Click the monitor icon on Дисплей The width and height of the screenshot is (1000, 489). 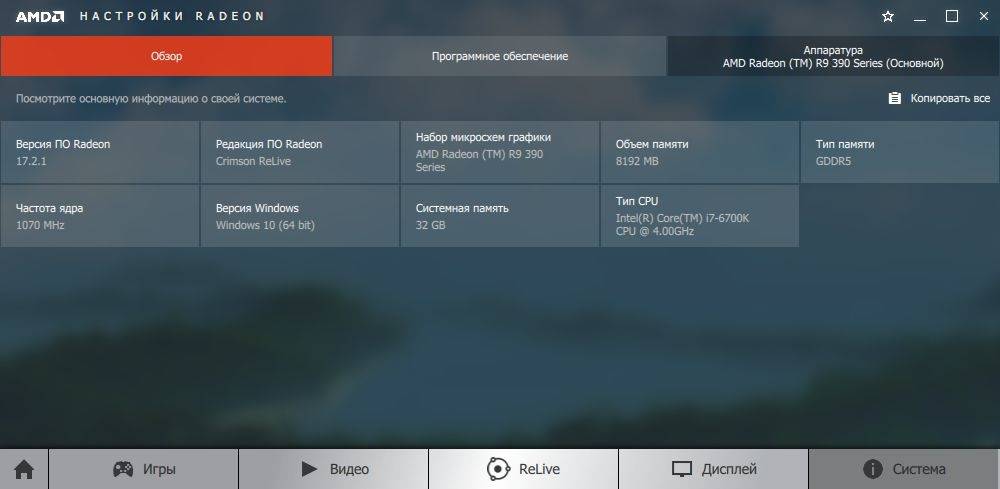click(x=682, y=470)
